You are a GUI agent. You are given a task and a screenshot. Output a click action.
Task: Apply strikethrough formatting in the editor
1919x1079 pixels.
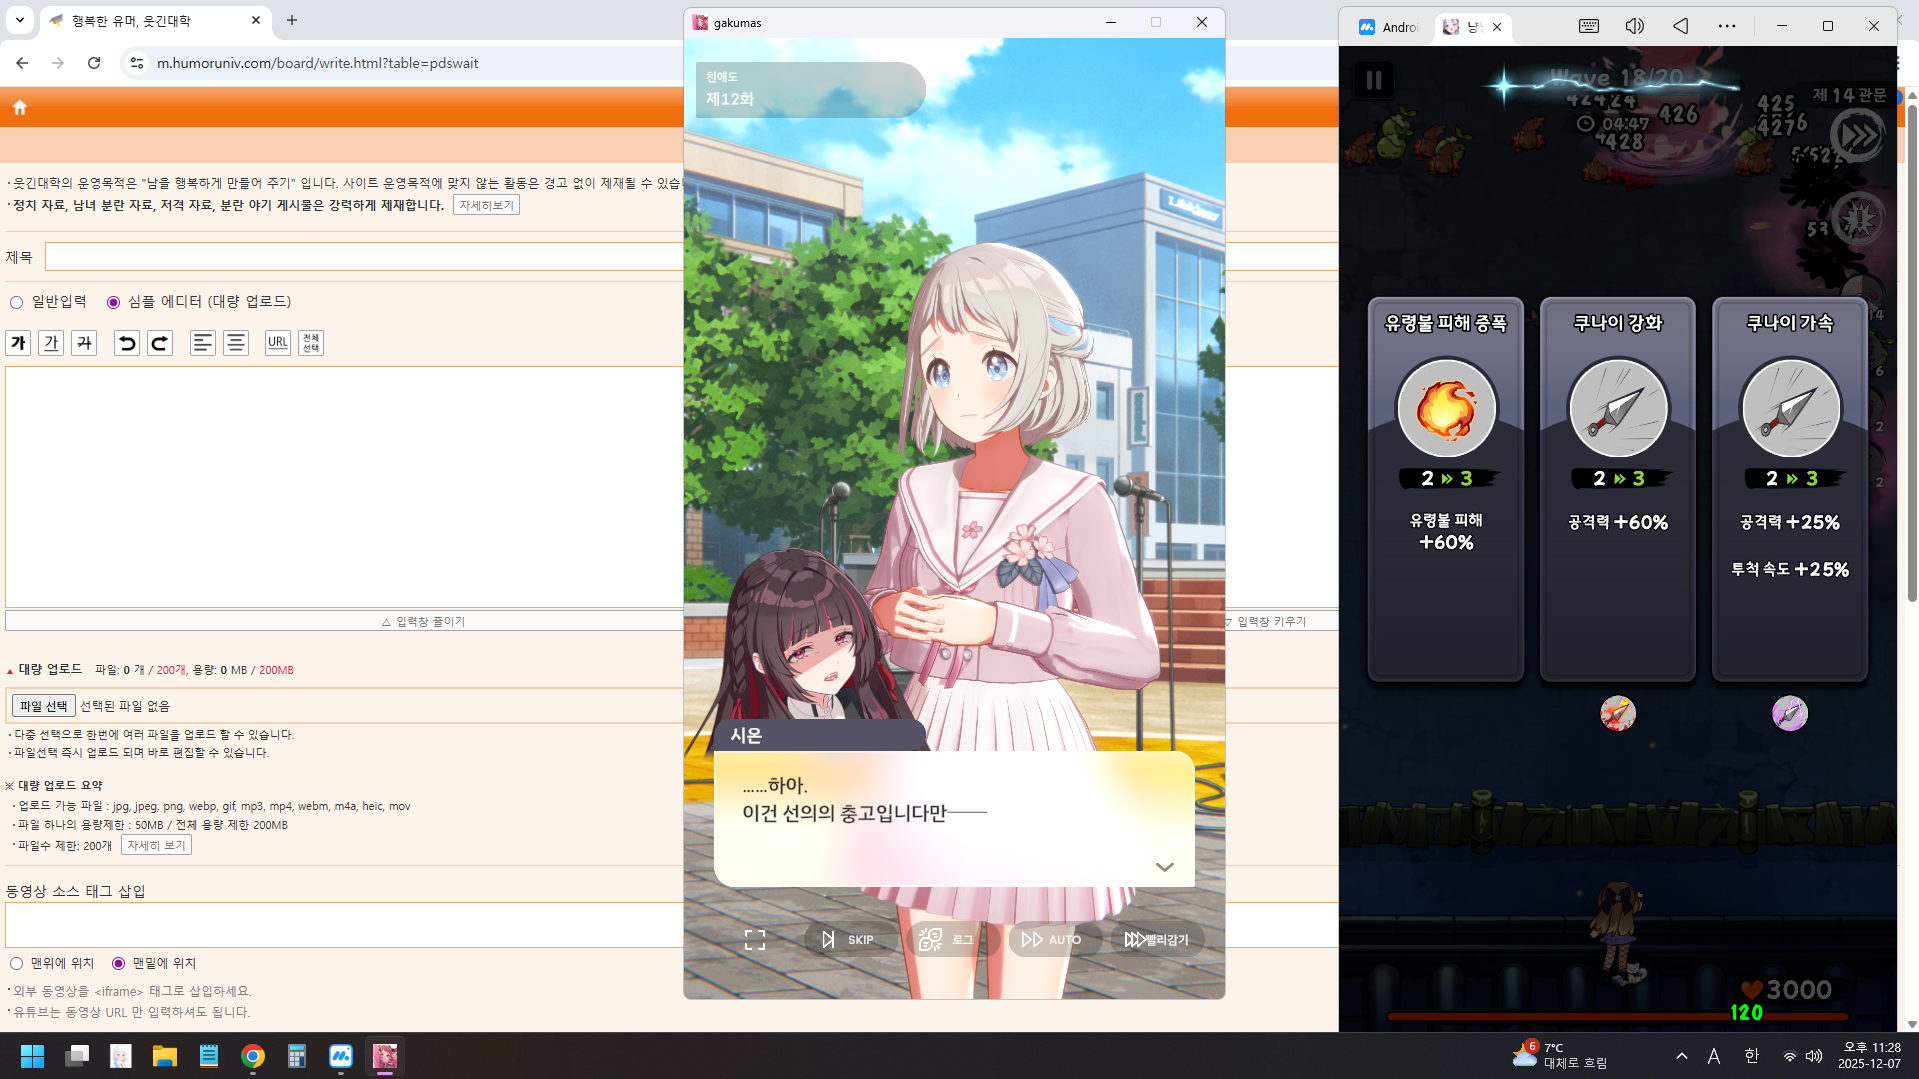[84, 343]
